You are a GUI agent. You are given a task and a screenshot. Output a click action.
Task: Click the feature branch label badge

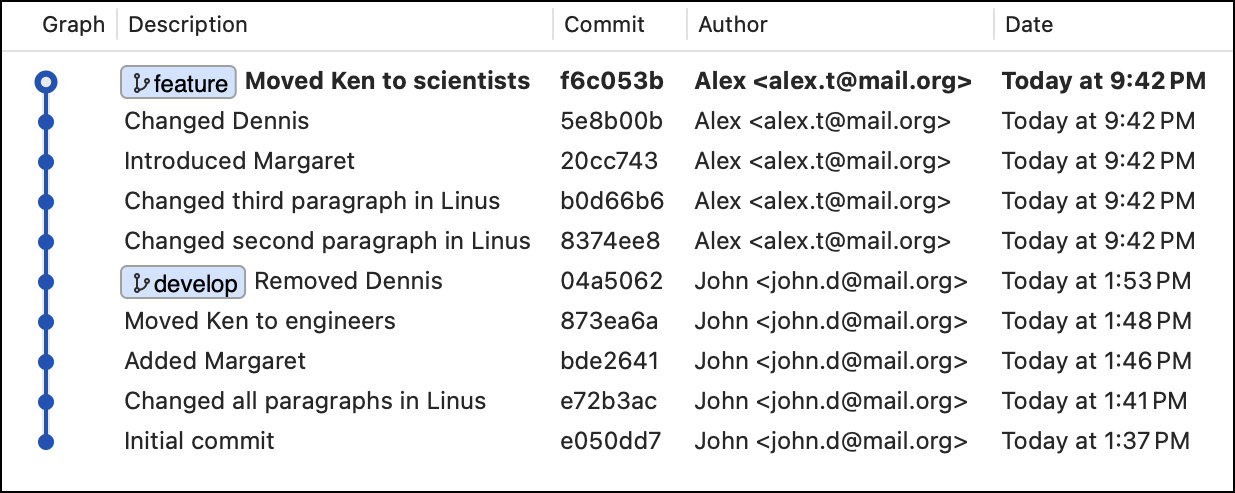[179, 83]
